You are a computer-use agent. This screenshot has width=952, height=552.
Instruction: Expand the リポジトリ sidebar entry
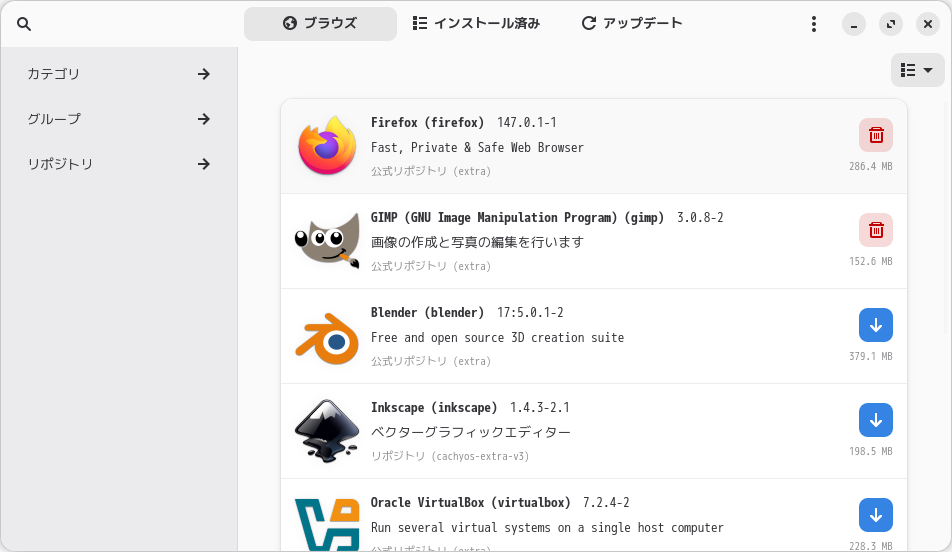coord(118,164)
